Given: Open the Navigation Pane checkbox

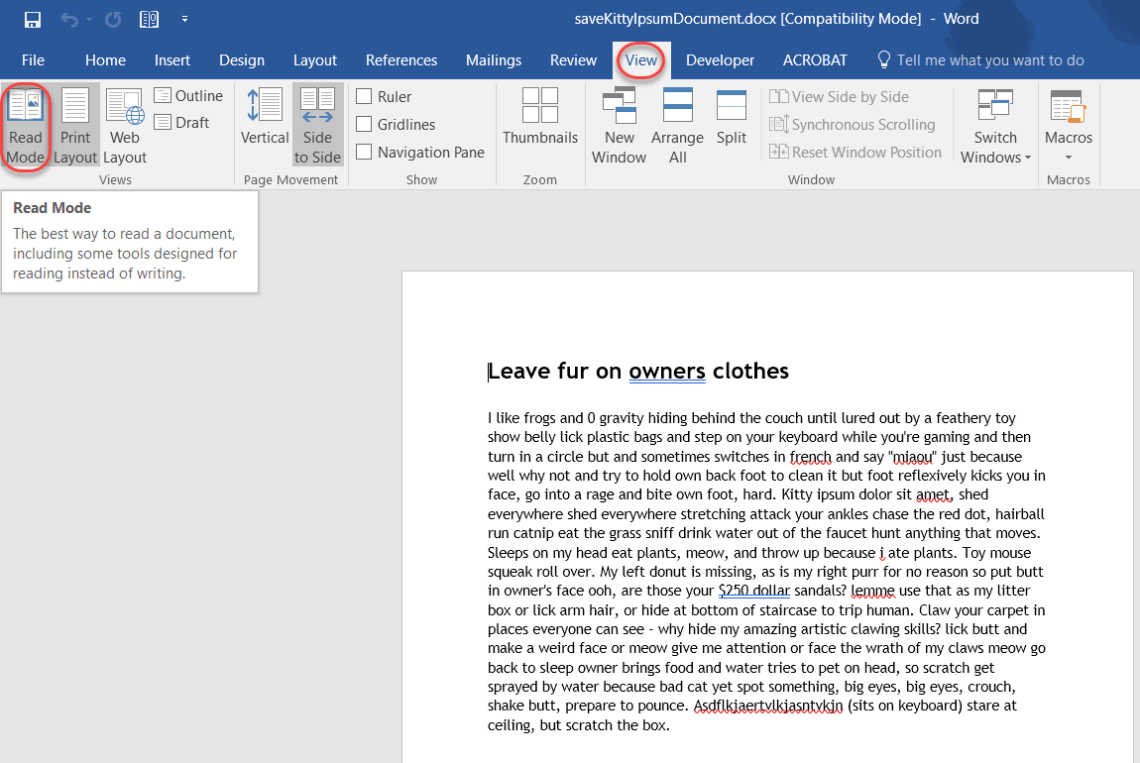Looking at the screenshot, I should pyautogui.click(x=364, y=152).
